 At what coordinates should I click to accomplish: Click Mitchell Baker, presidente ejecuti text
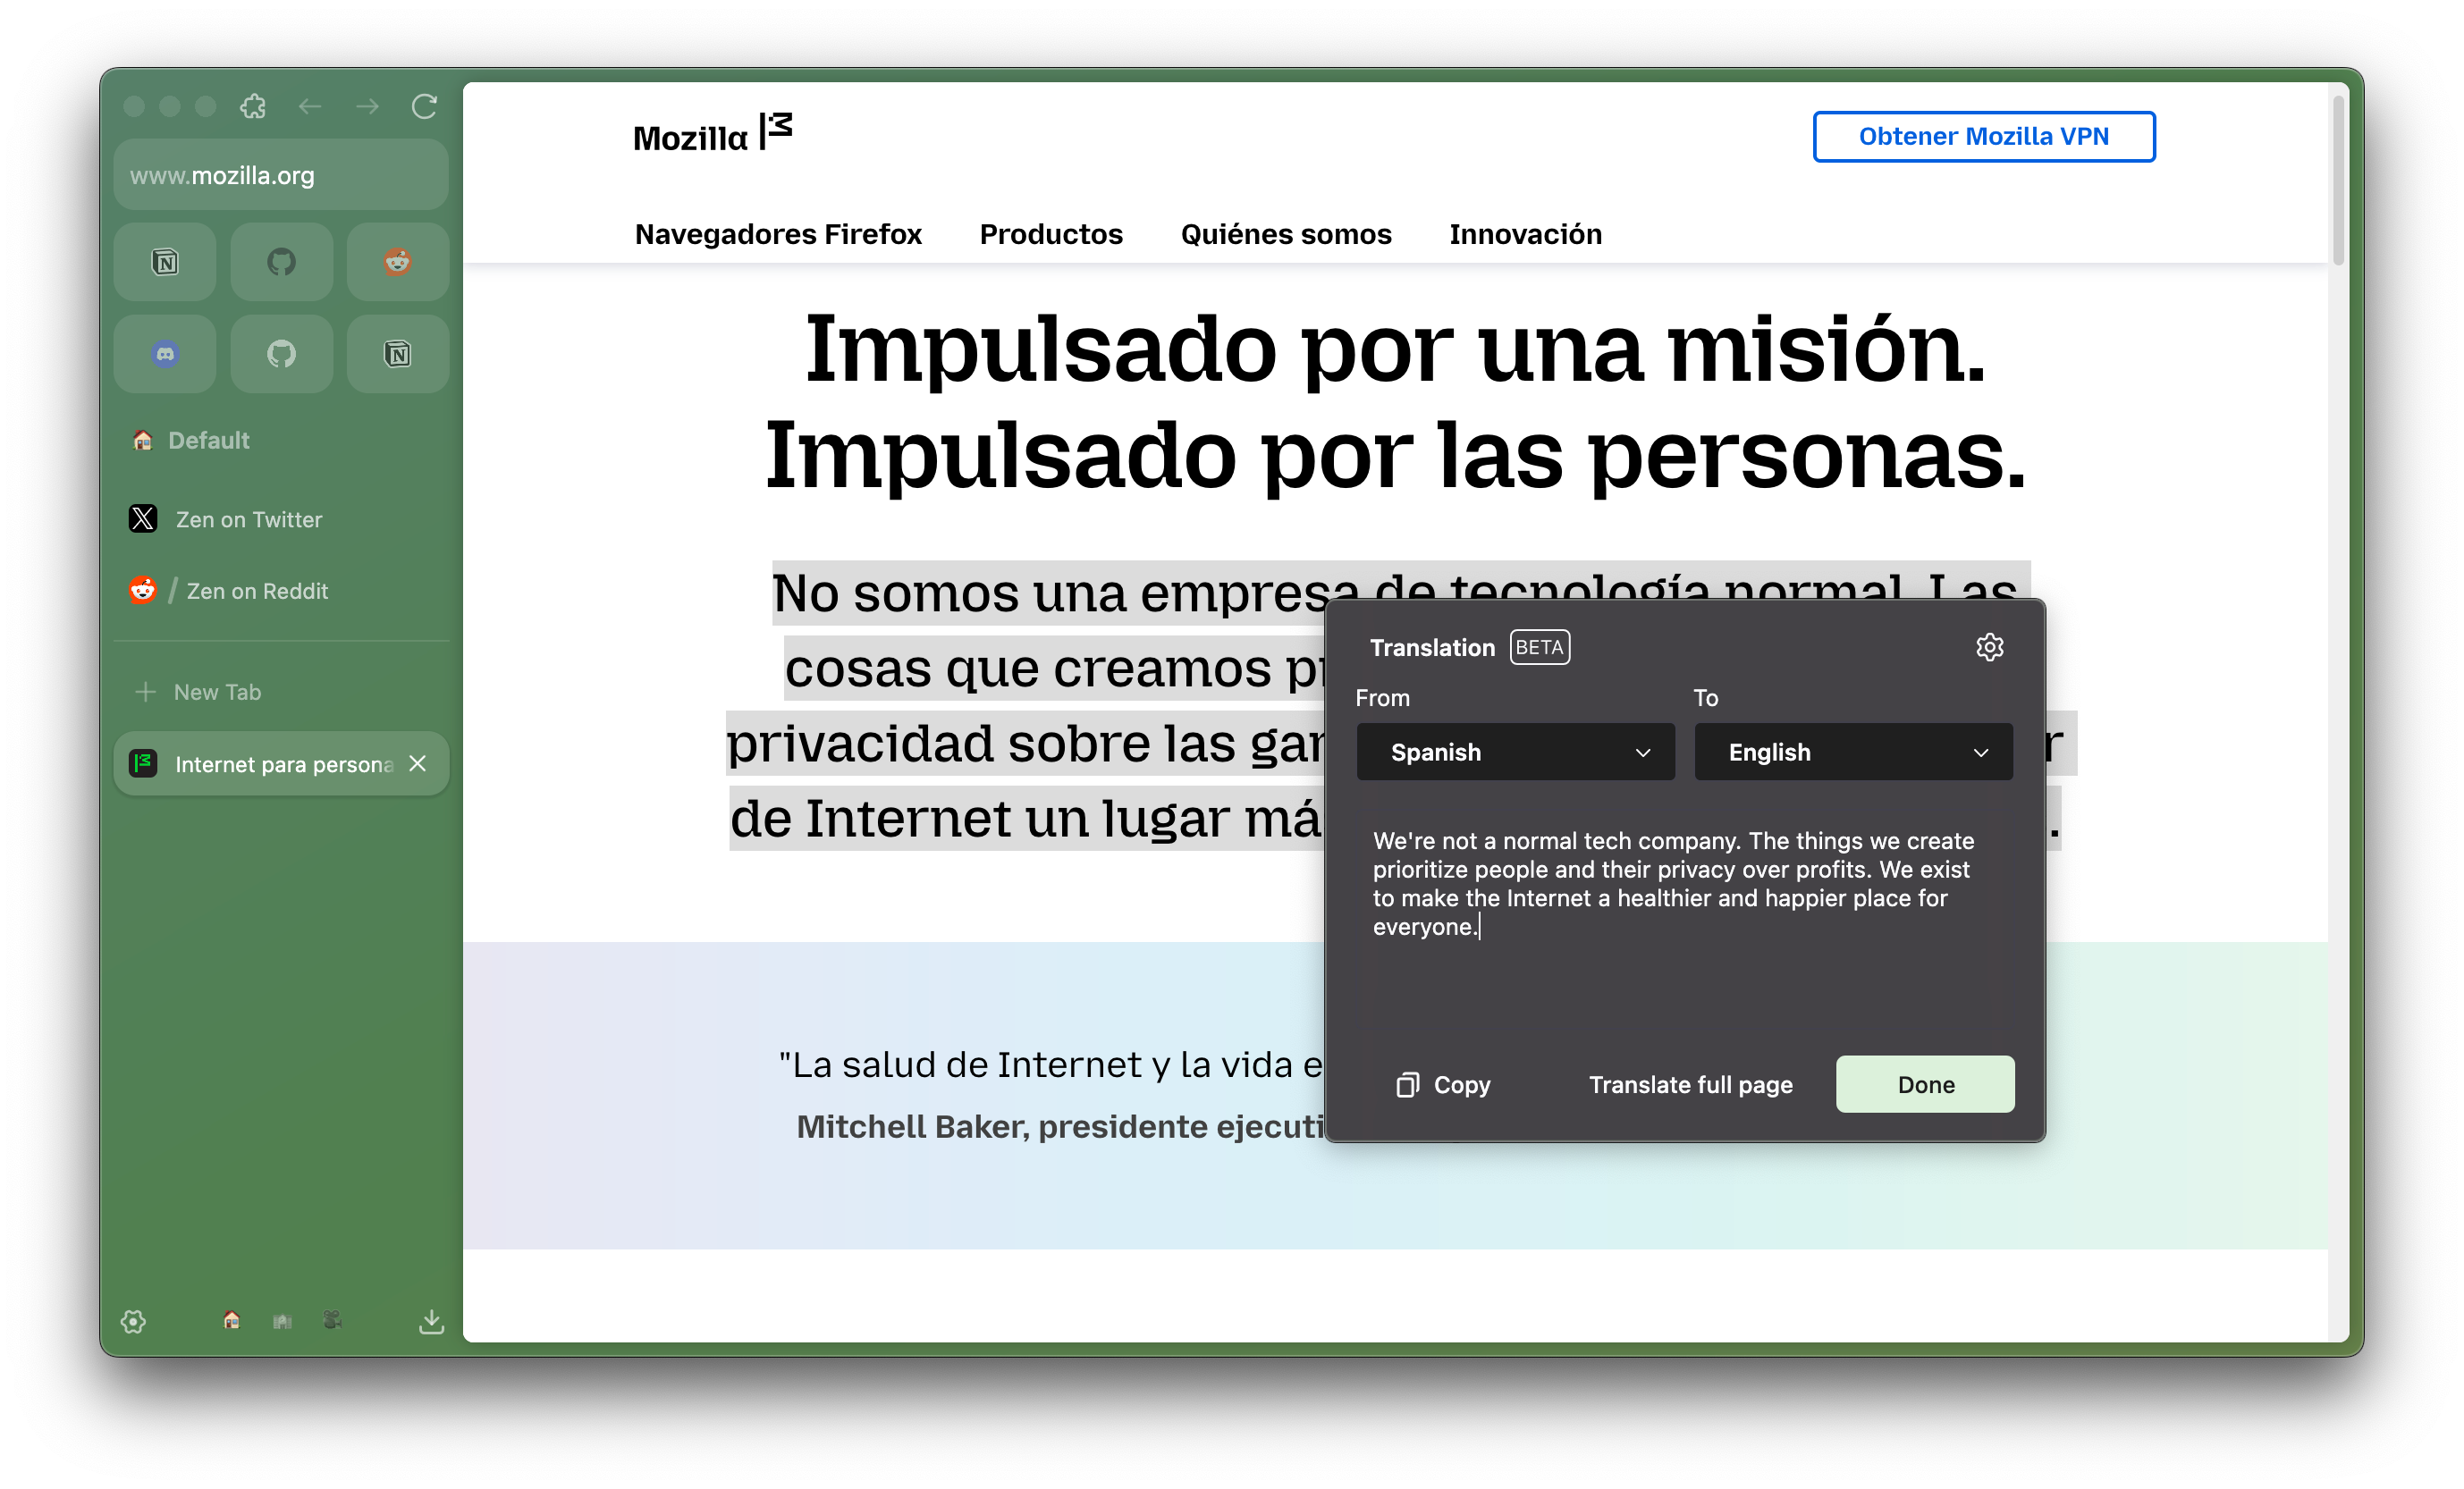(x=1061, y=1127)
